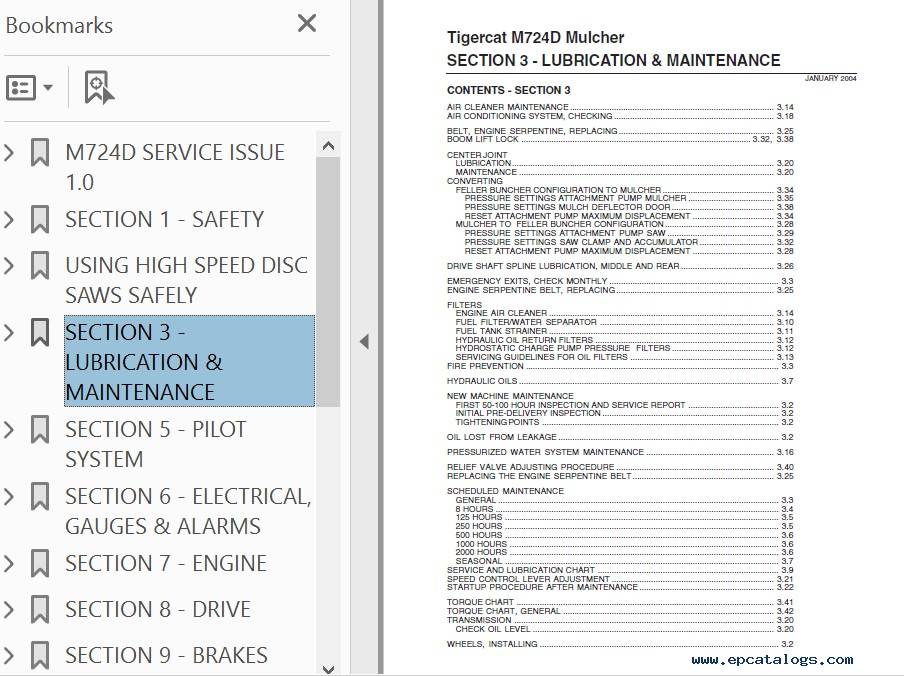Click bookmark icon beside SECTION 9 - BRAKES

pos(40,656)
